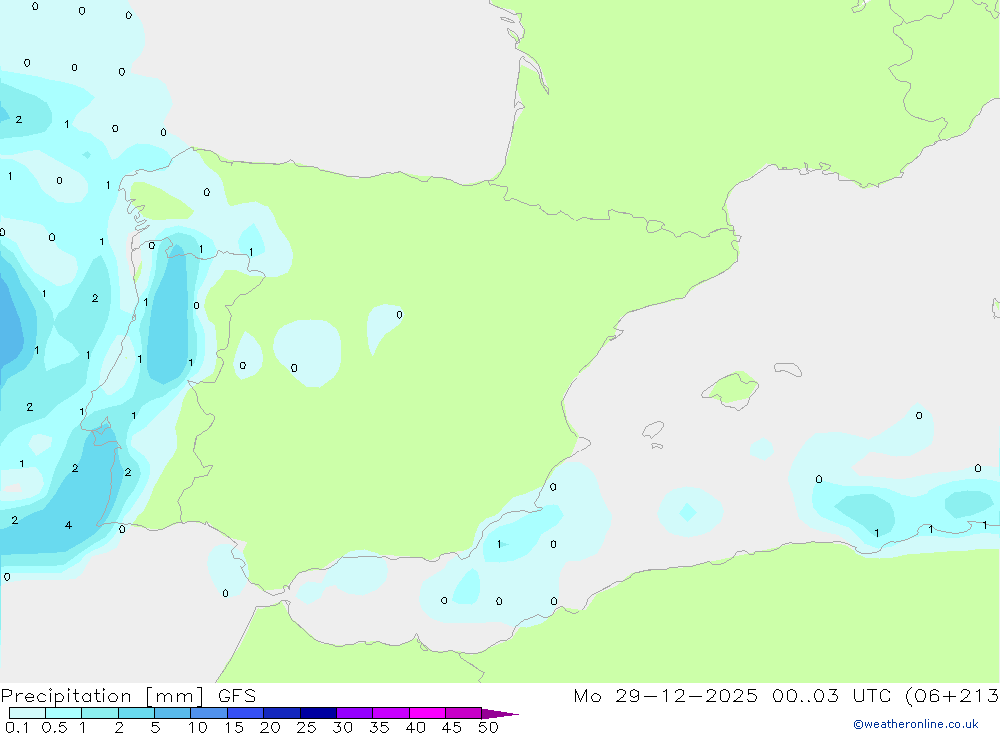Click the 'Precipitation [mm]' title text

point(102,696)
